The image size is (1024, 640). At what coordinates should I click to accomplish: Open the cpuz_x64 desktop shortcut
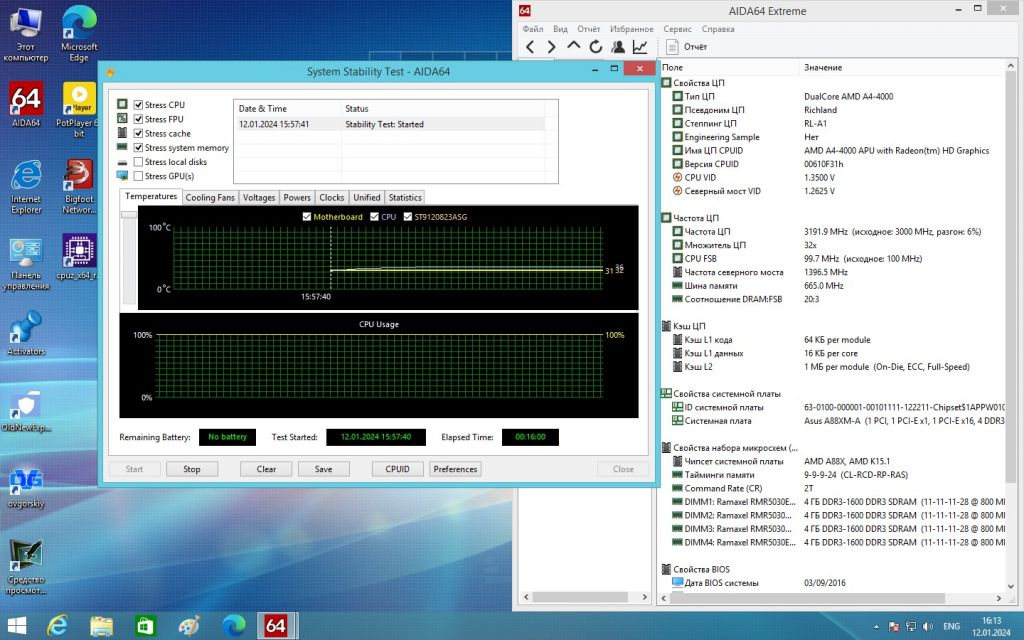click(78, 257)
